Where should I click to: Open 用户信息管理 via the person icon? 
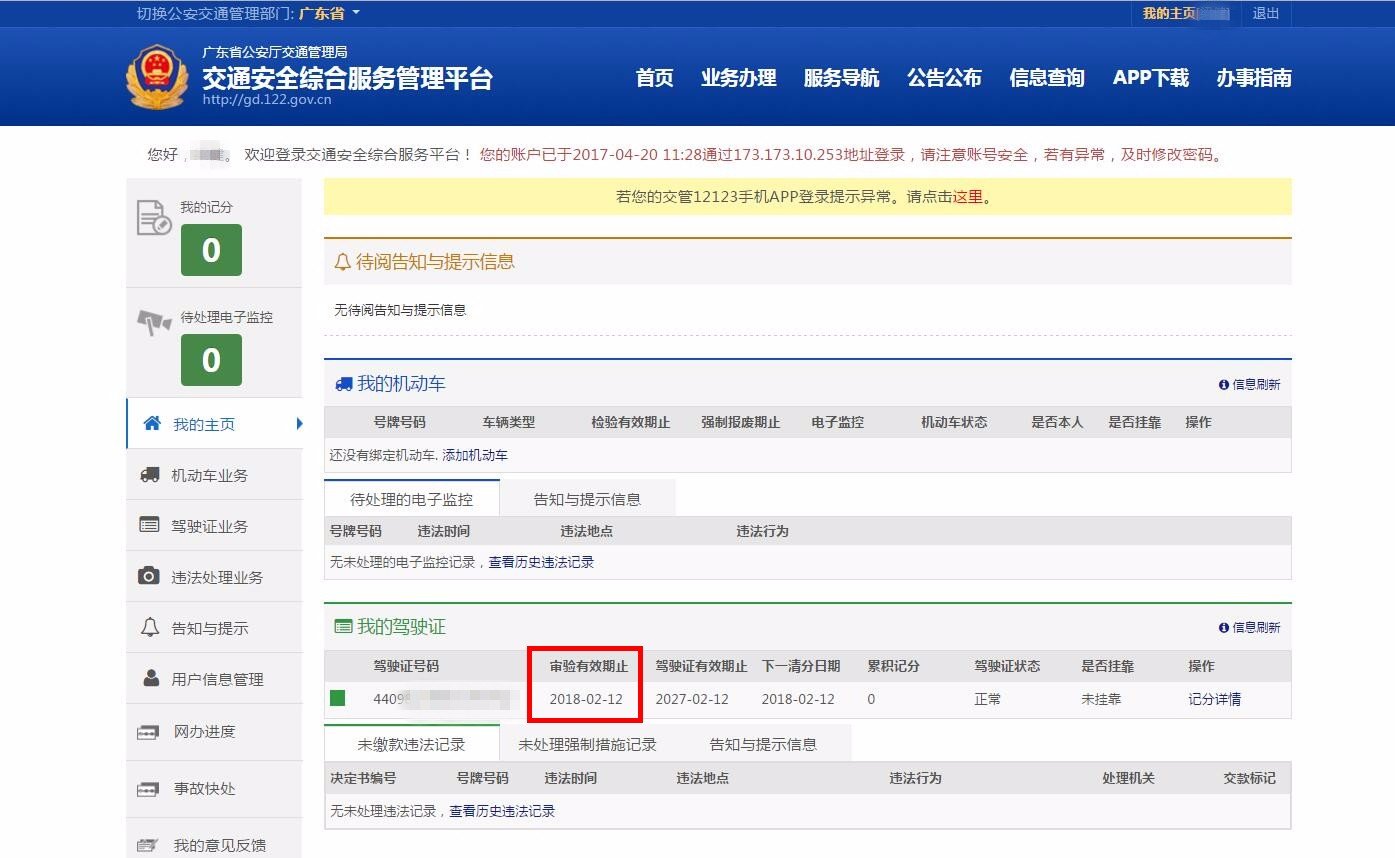click(x=151, y=678)
